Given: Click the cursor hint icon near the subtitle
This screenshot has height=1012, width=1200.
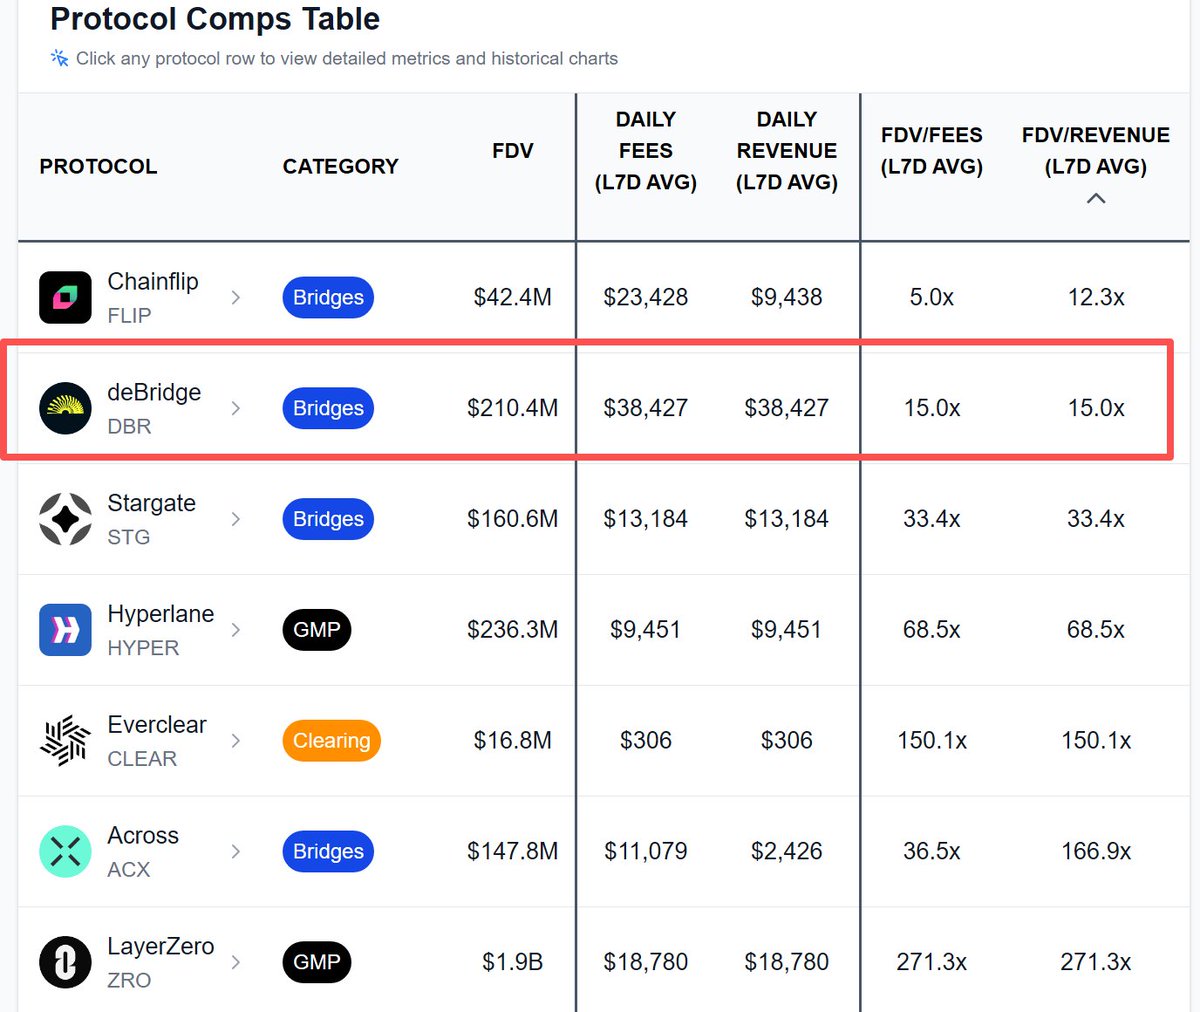Looking at the screenshot, I should [x=60, y=58].
